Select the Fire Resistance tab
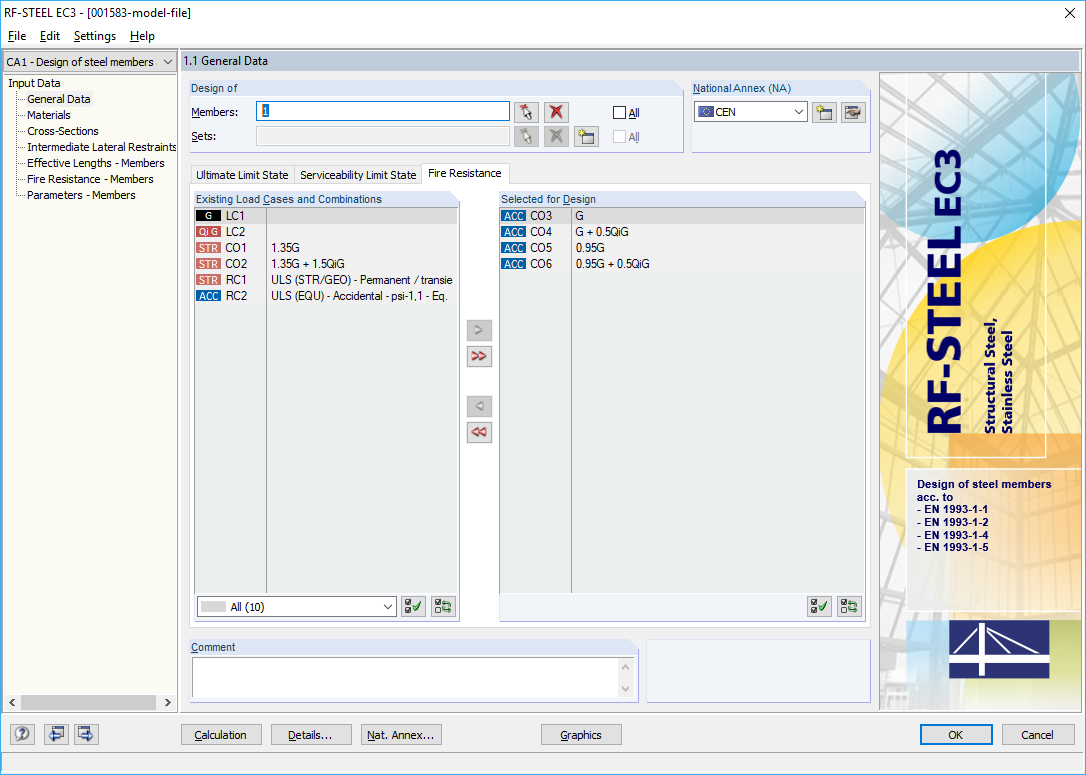 point(465,173)
